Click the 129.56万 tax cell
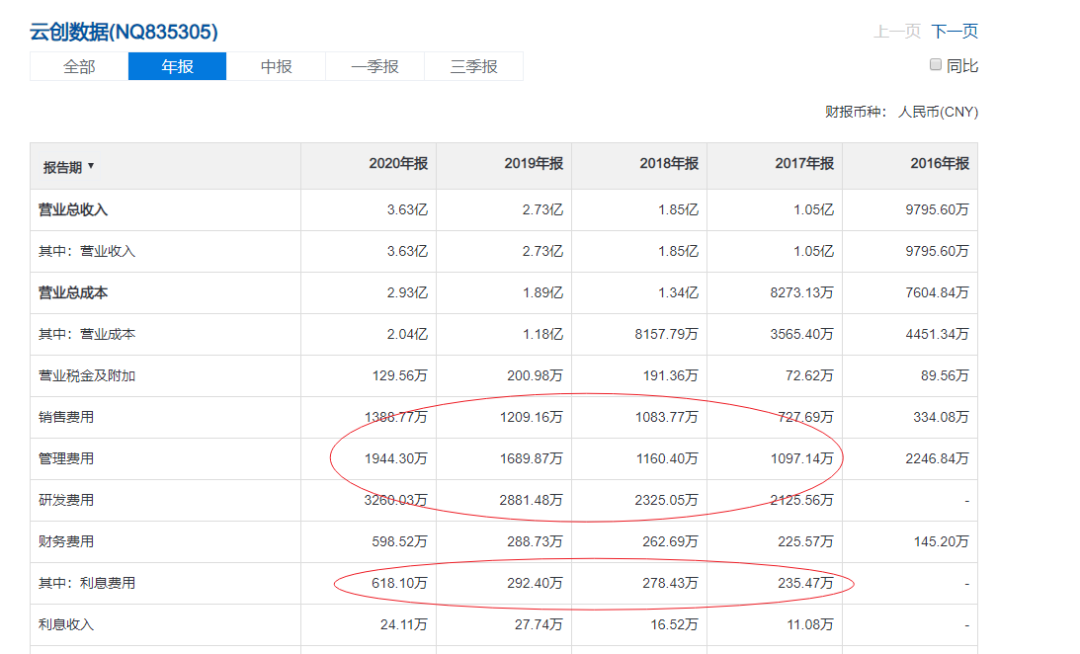1080x654 pixels. pos(400,376)
